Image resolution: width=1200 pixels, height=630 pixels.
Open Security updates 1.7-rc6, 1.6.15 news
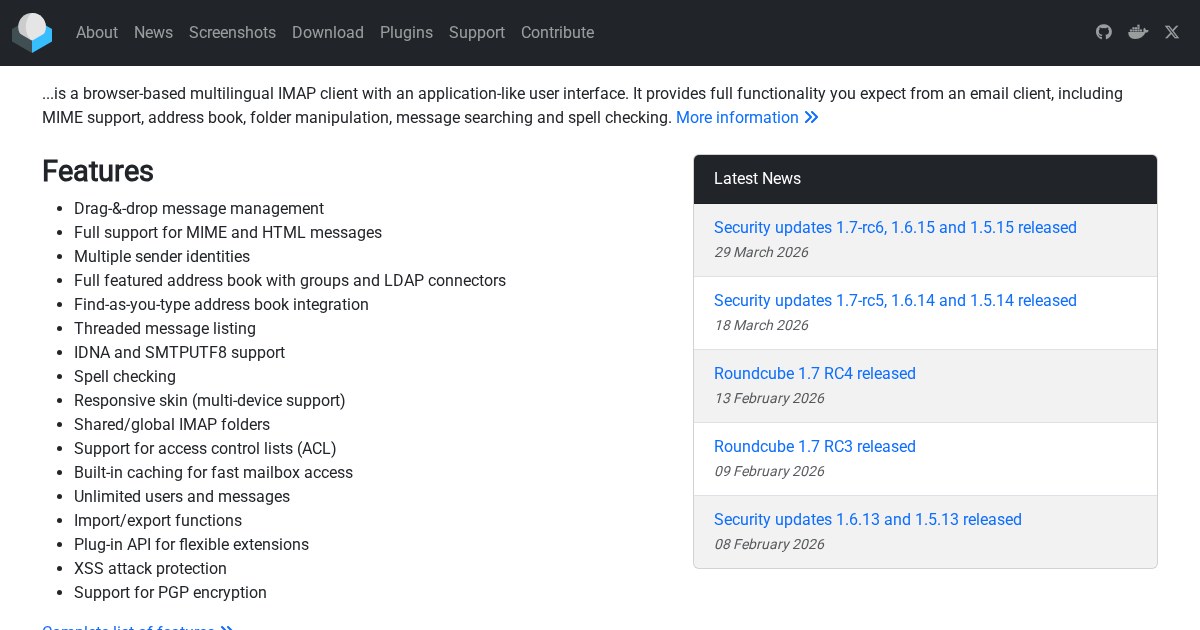895,228
